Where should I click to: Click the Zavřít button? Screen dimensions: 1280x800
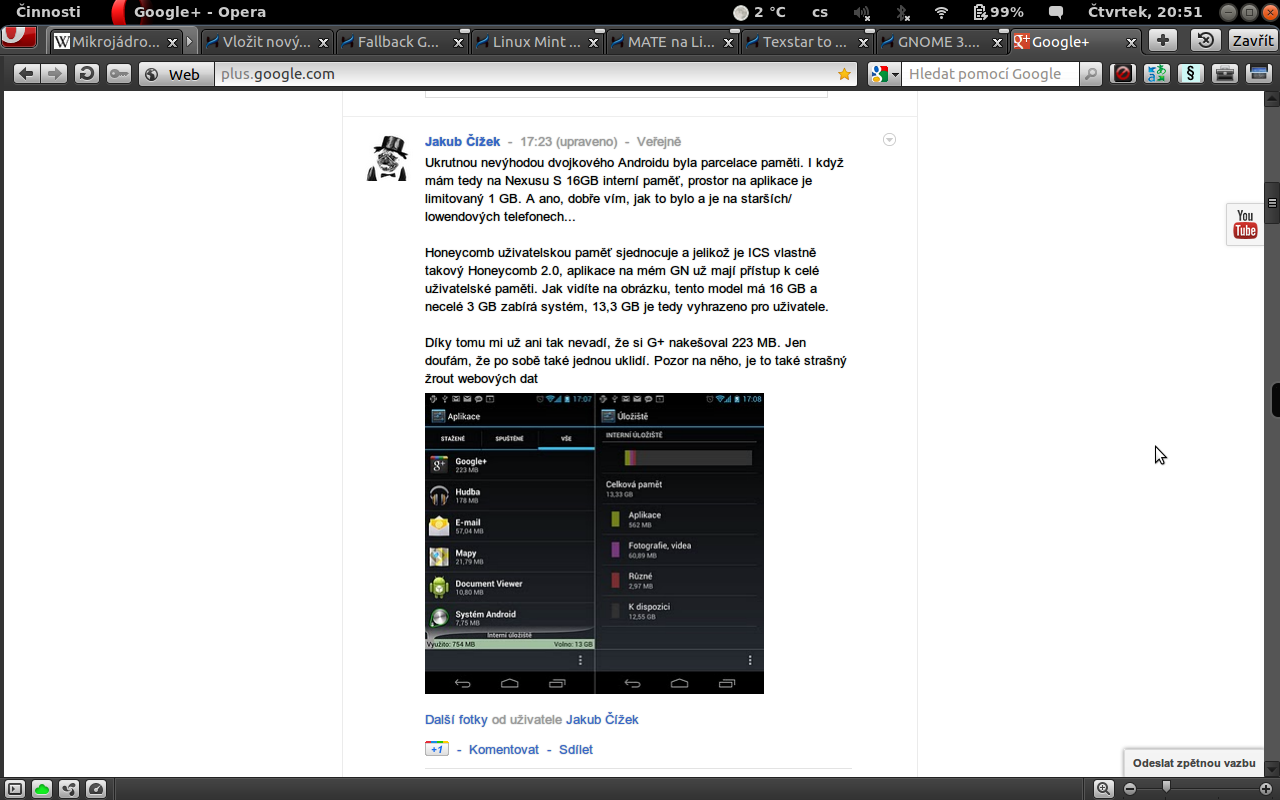coord(1252,40)
